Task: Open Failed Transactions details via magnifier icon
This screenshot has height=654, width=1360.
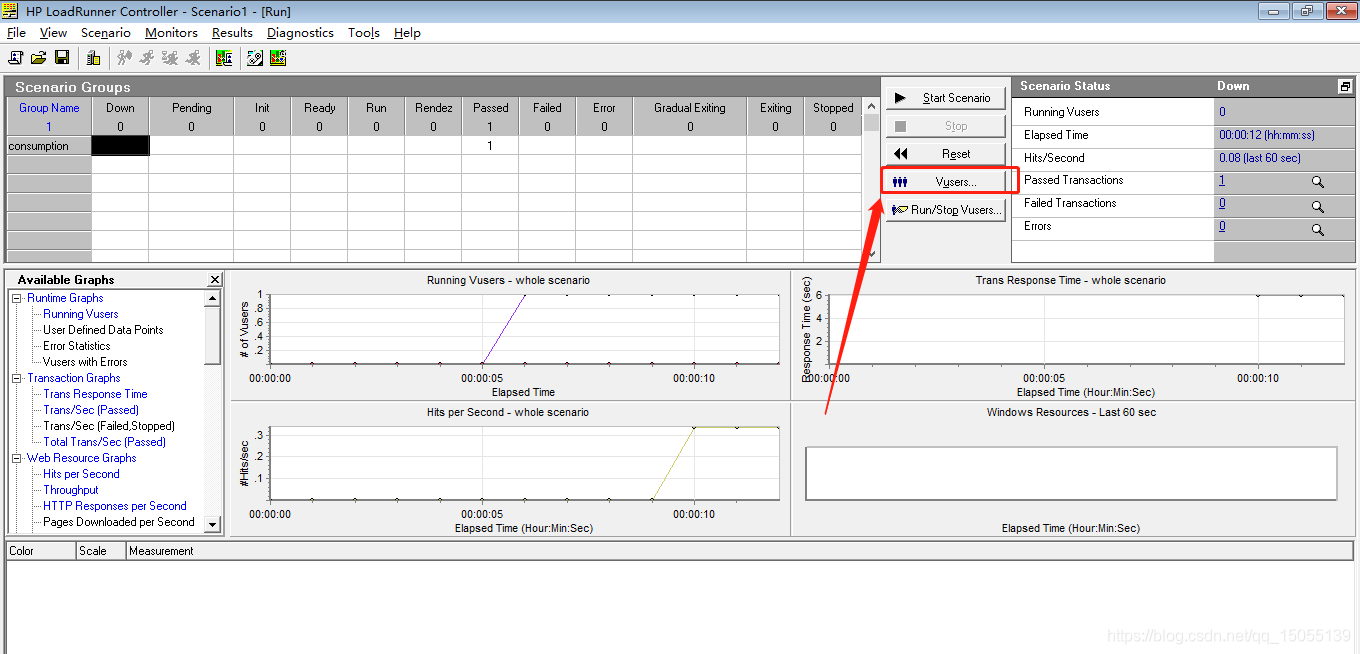Action: click(1318, 206)
